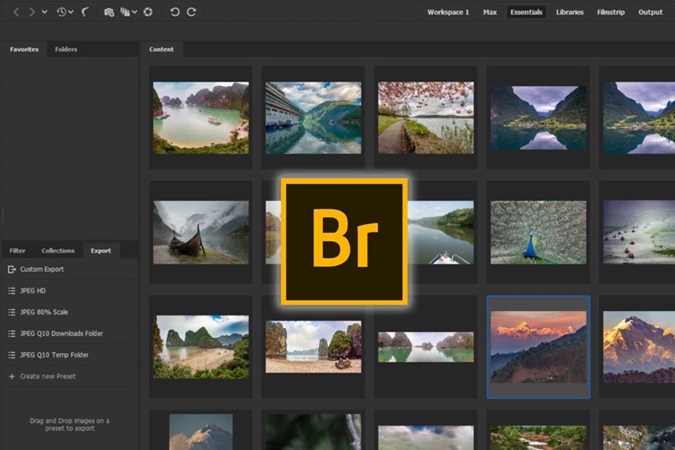Select the many small boats in mist thumbnail
This screenshot has width=675, height=450.
click(x=639, y=232)
